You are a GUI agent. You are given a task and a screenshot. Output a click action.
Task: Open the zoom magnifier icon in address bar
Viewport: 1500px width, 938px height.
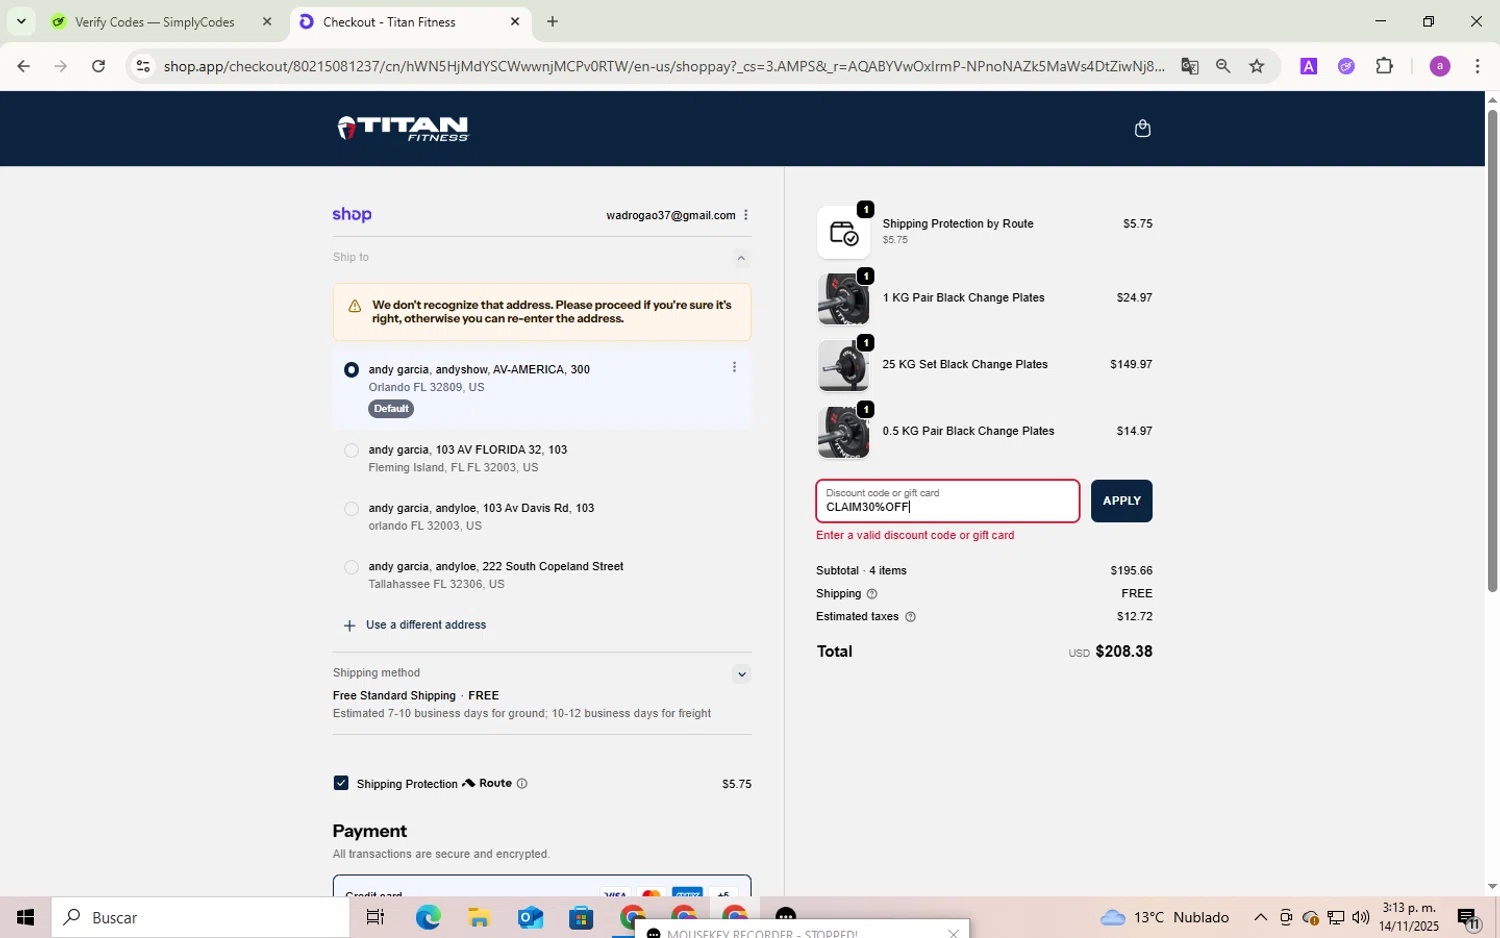point(1223,66)
